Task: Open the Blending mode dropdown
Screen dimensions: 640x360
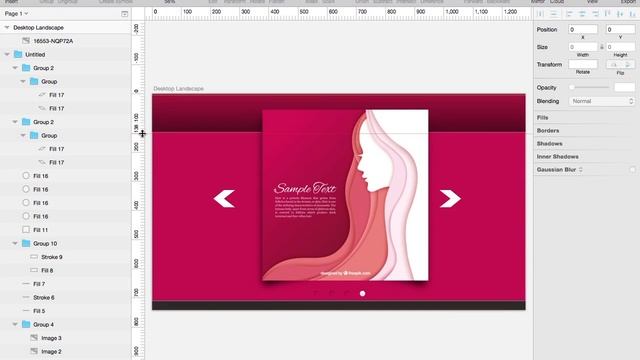Action: pyautogui.click(x=602, y=101)
